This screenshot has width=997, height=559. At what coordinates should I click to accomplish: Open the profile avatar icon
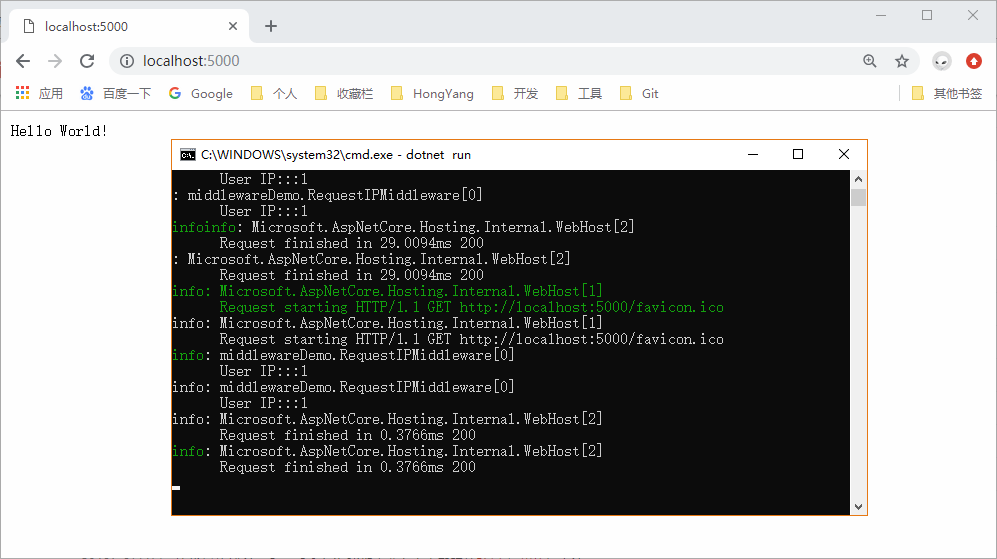pyautogui.click(x=942, y=61)
